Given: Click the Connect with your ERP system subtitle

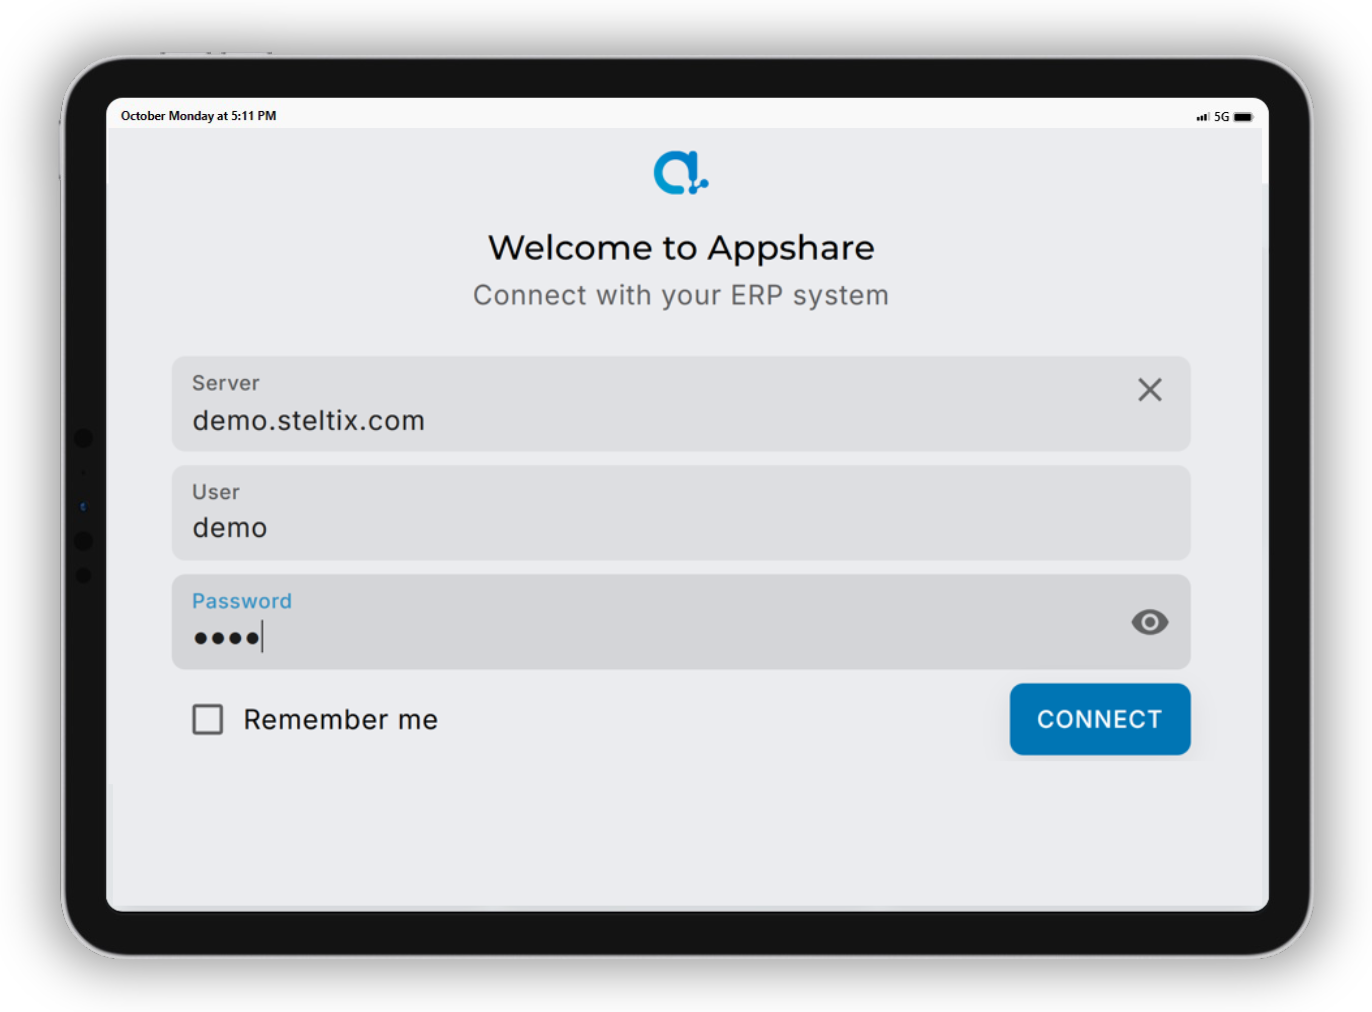Looking at the screenshot, I should [681, 295].
